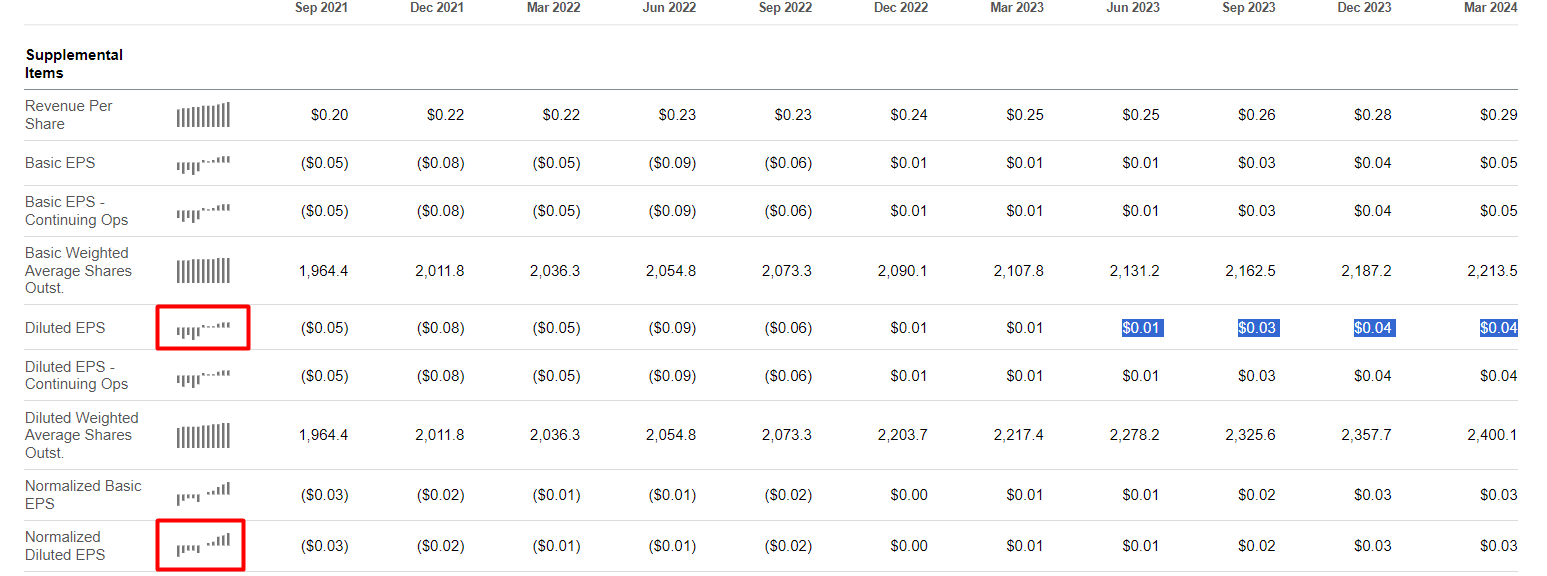This screenshot has height=576, width=1547.
Task: Click Diluted Weighted Average Shares value 2,400.1
Action: click(1492, 435)
